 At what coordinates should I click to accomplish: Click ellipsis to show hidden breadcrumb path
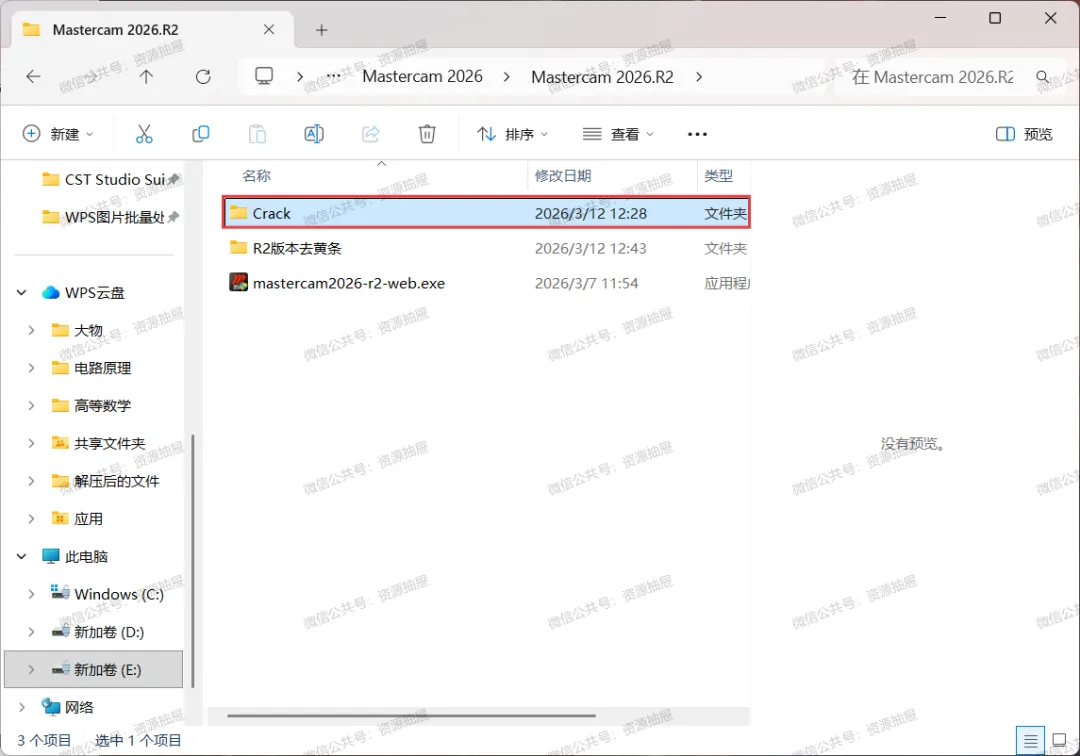(x=333, y=76)
